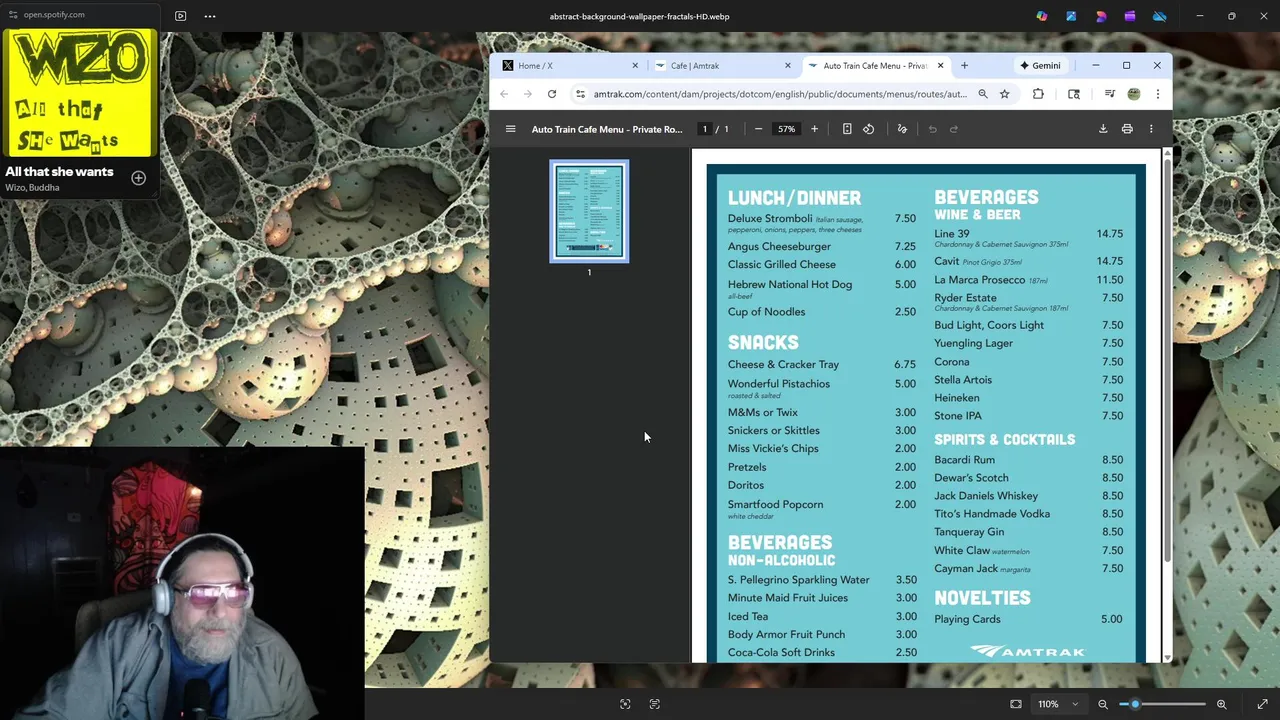The width and height of the screenshot is (1280, 720).
Task: Click the Deluxe Stromboli menu item
Action: pos(770,219)
